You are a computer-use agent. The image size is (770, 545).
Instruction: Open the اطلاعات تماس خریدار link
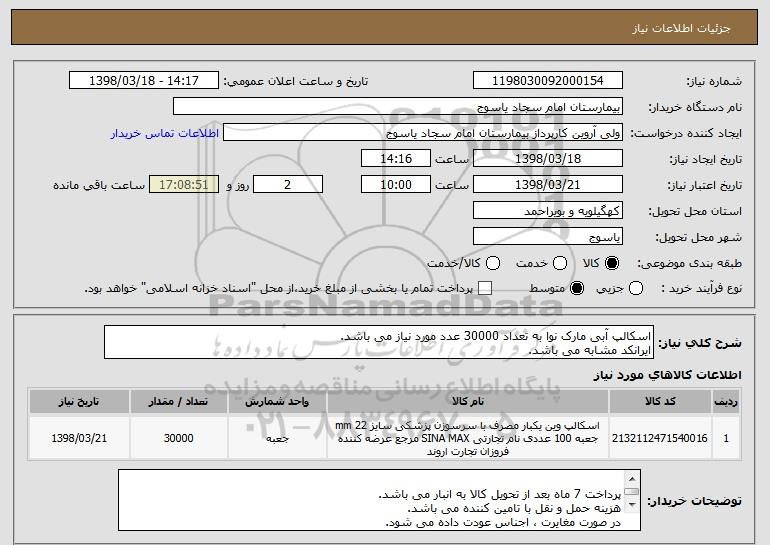[165, 134]
